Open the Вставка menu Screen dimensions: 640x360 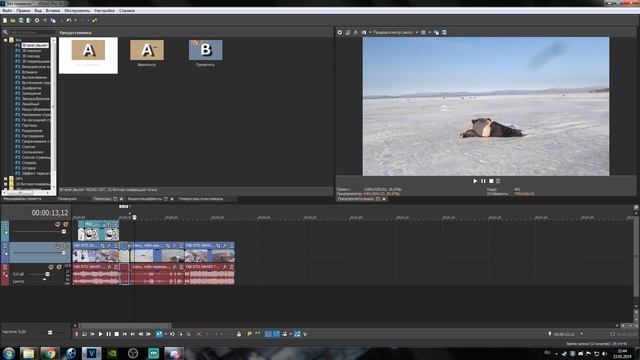pyautogui.click(x=53, y=11)
